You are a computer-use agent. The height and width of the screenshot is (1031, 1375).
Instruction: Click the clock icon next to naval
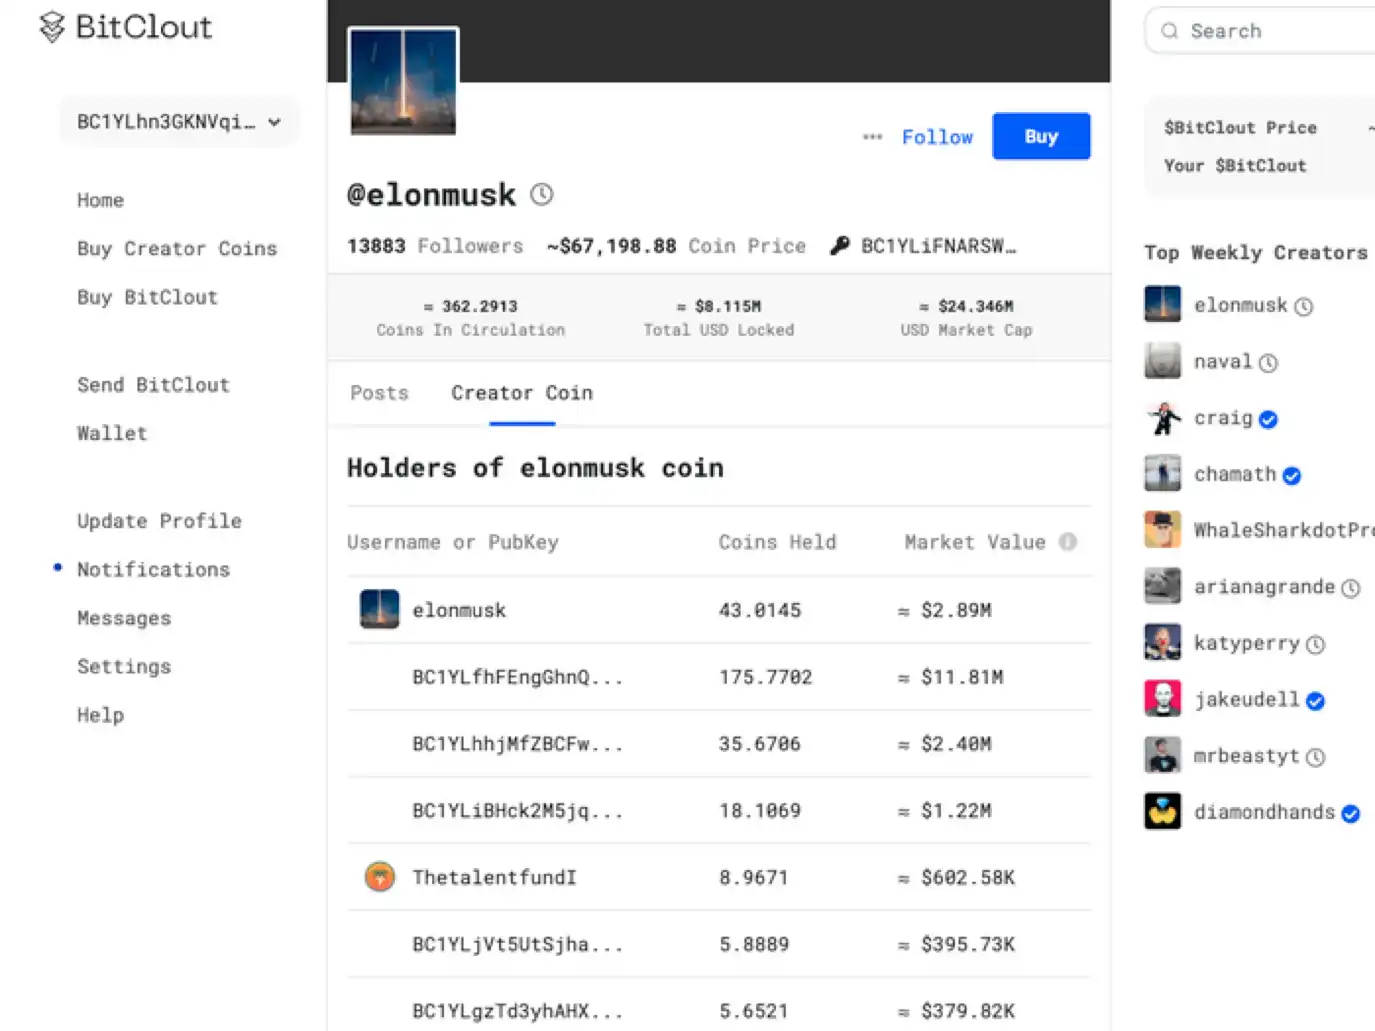(1269, 362)
